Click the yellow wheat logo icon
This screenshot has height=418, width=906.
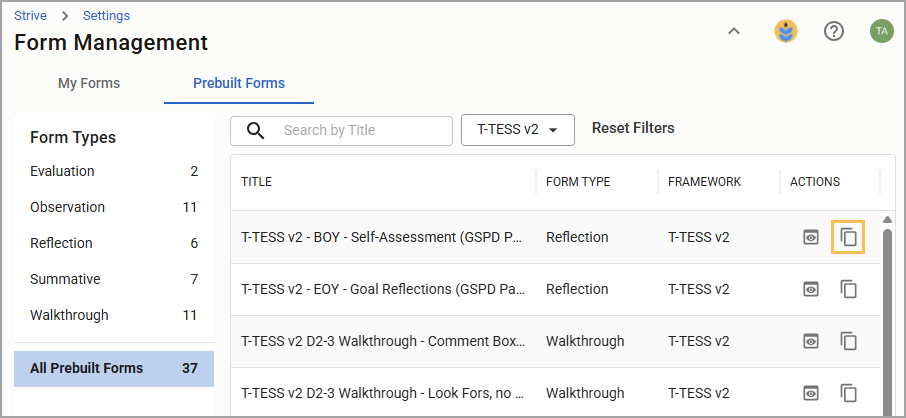[x=786, y=31]
